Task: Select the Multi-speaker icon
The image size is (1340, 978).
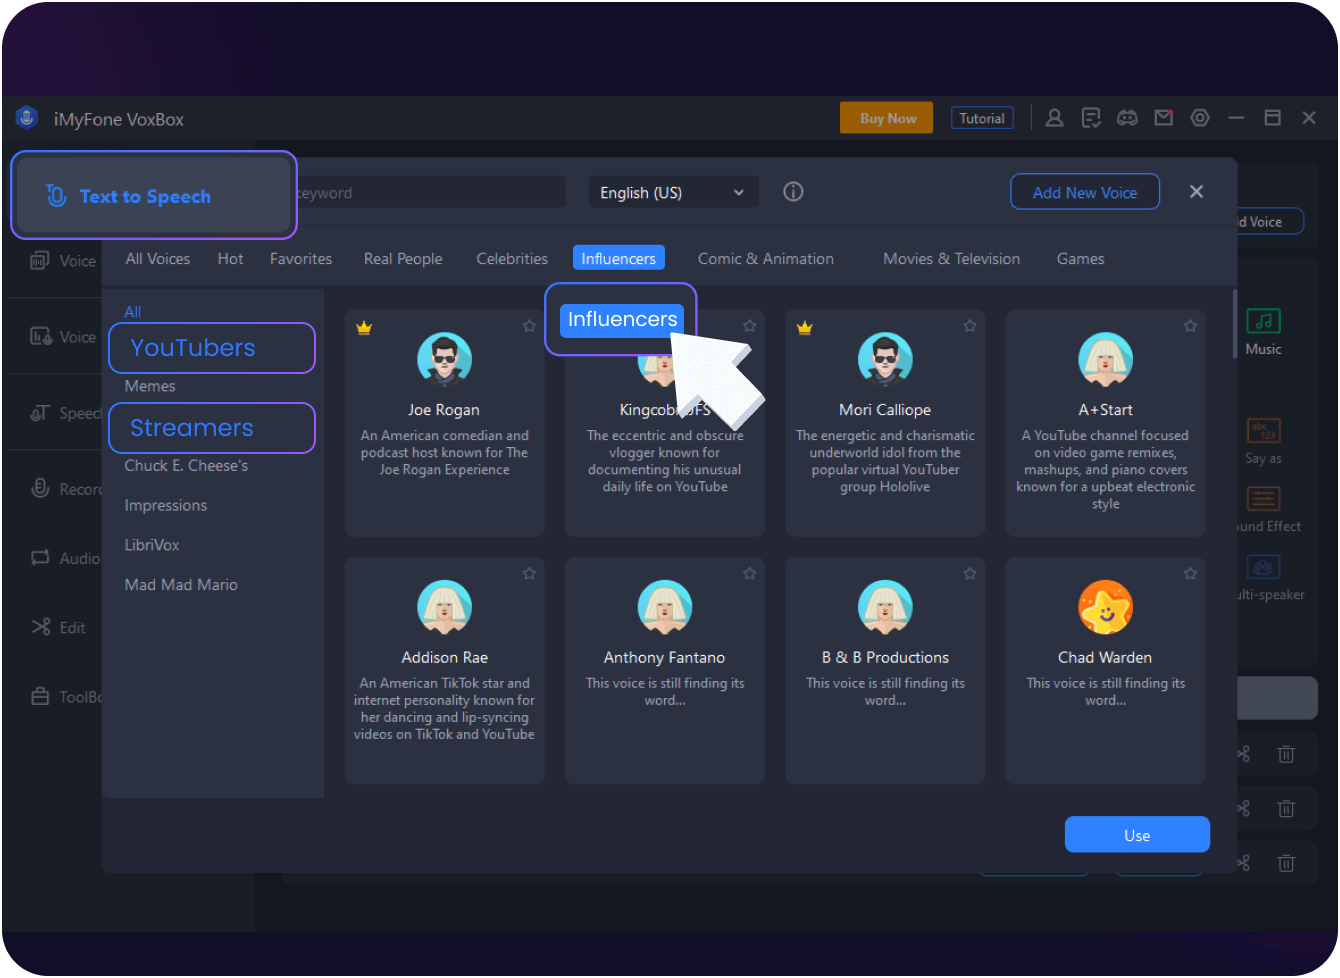Action: pyautogui.click(x=1264, y=567)
